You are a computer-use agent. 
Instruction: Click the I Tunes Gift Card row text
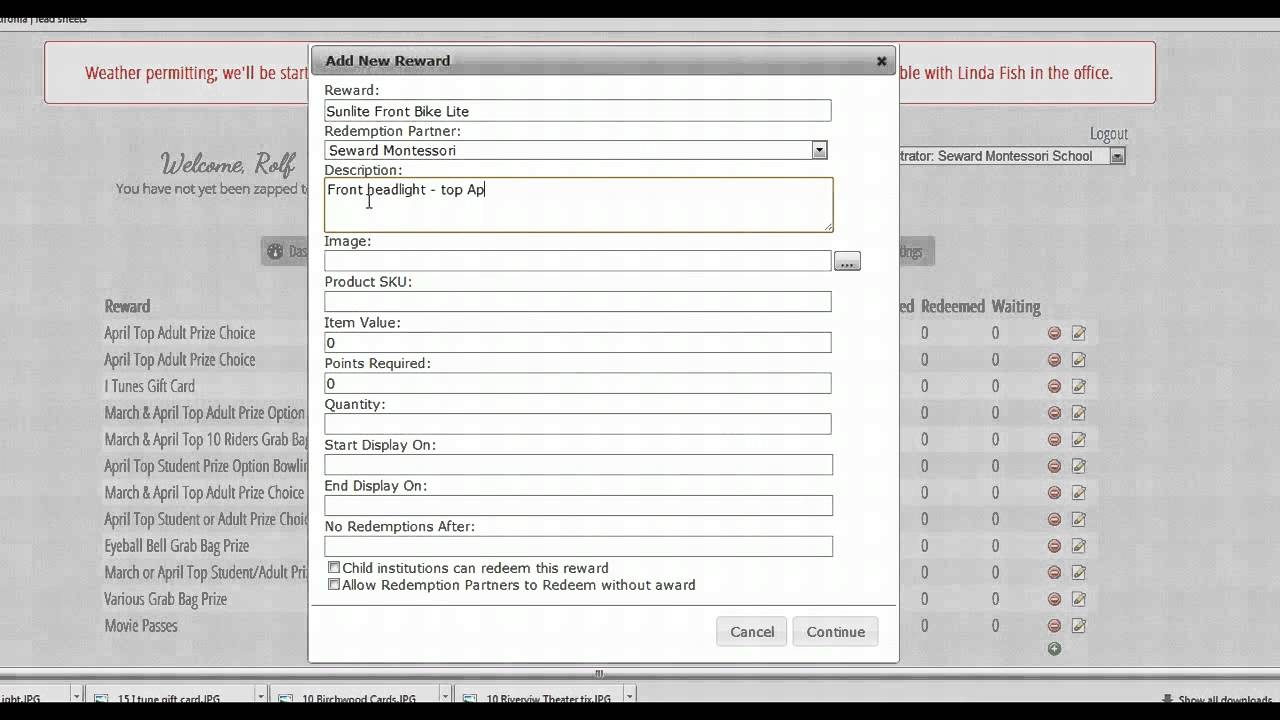[x=150, y=386]
